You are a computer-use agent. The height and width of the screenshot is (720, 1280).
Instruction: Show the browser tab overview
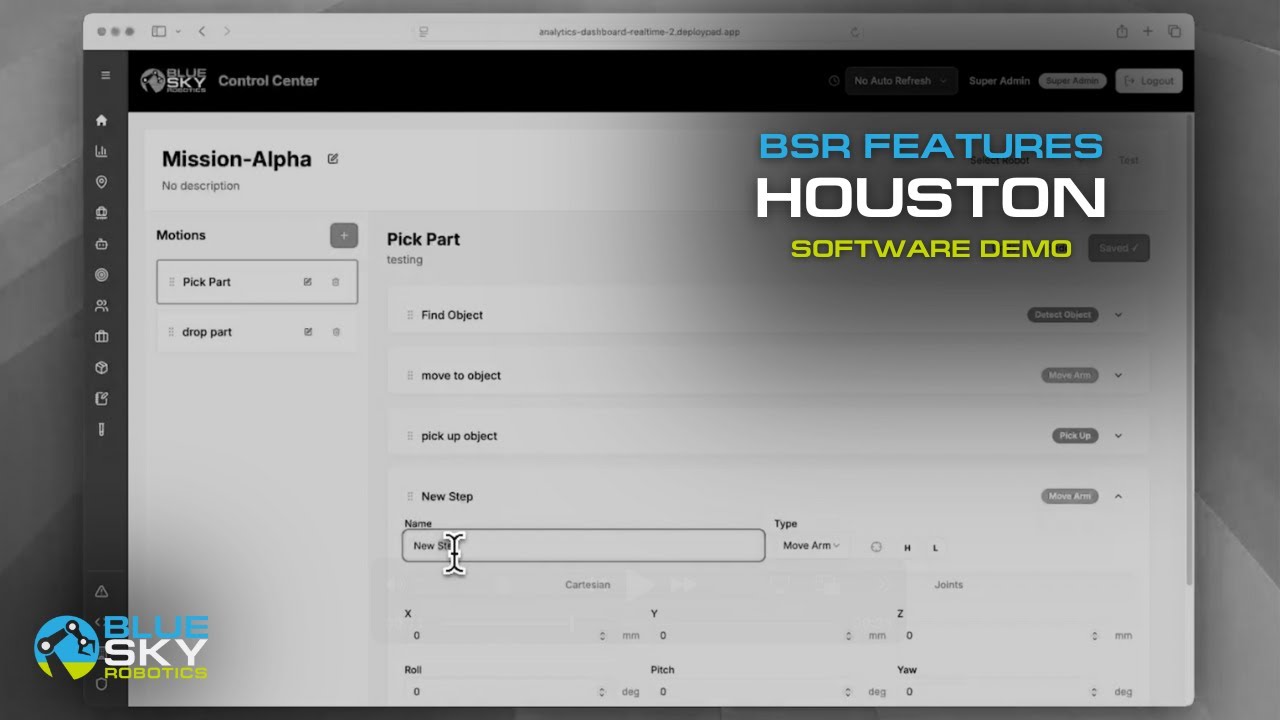click(1174, 32)
